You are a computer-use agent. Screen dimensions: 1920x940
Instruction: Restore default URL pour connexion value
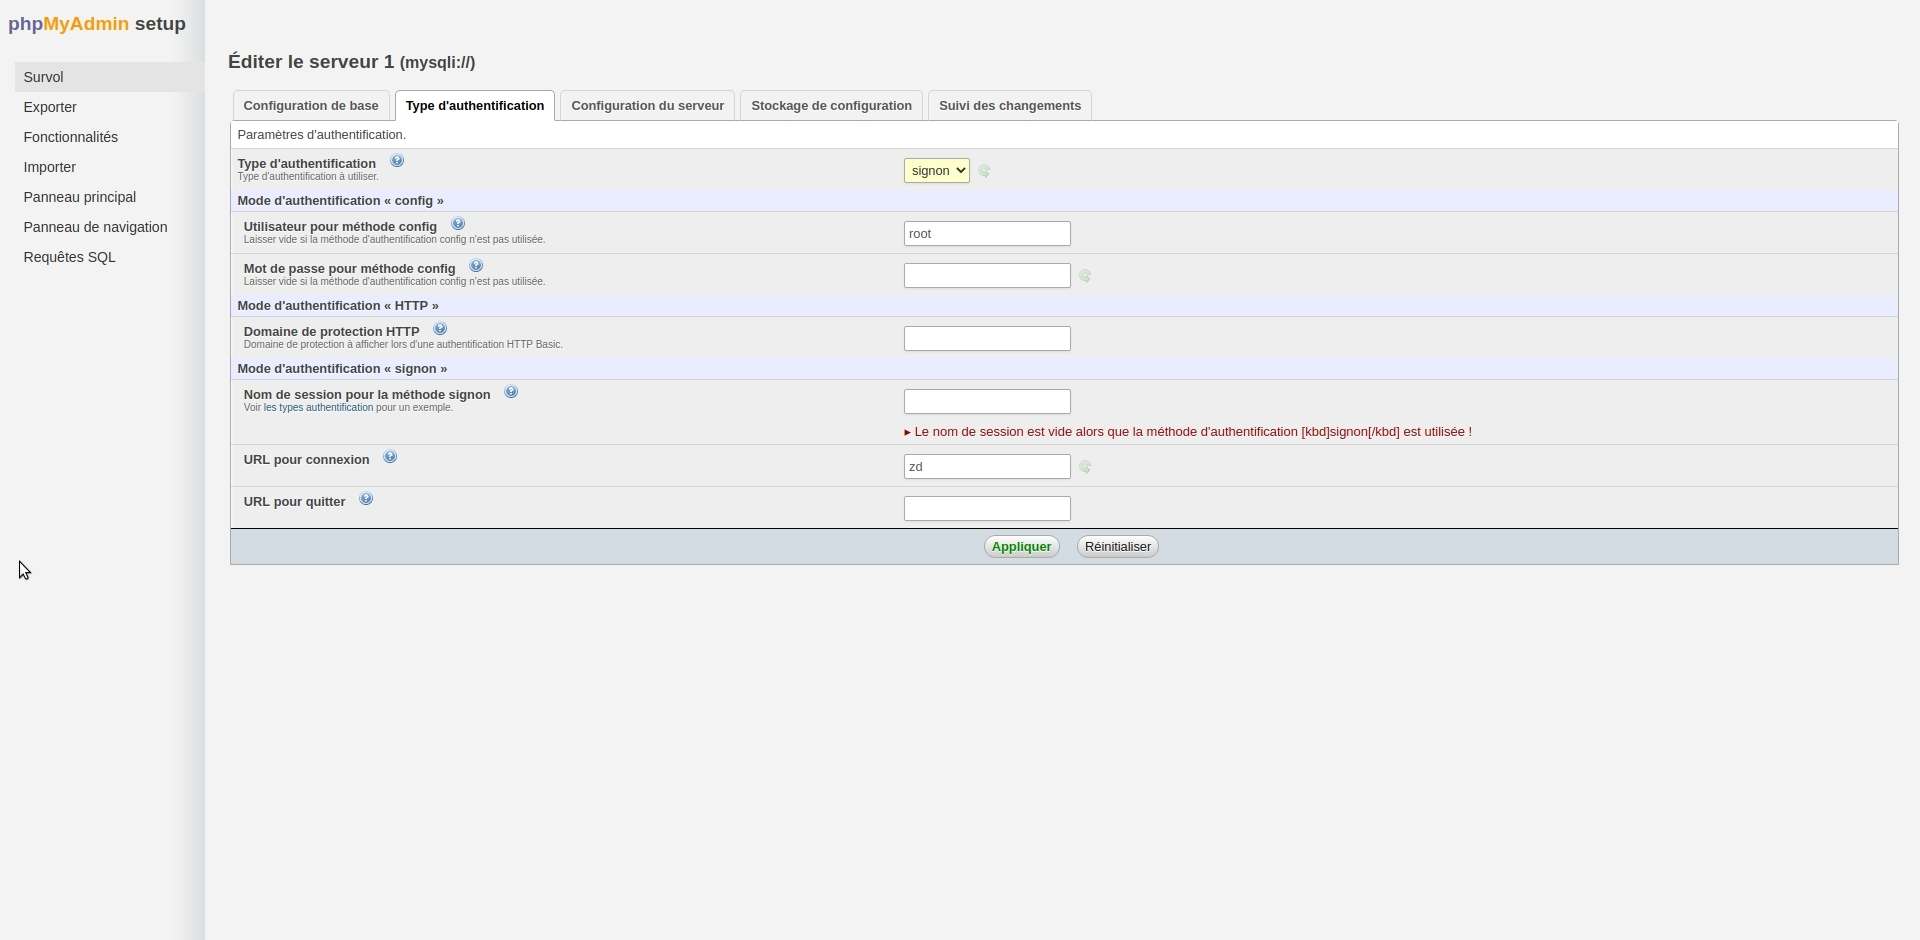click(1086, 466)
